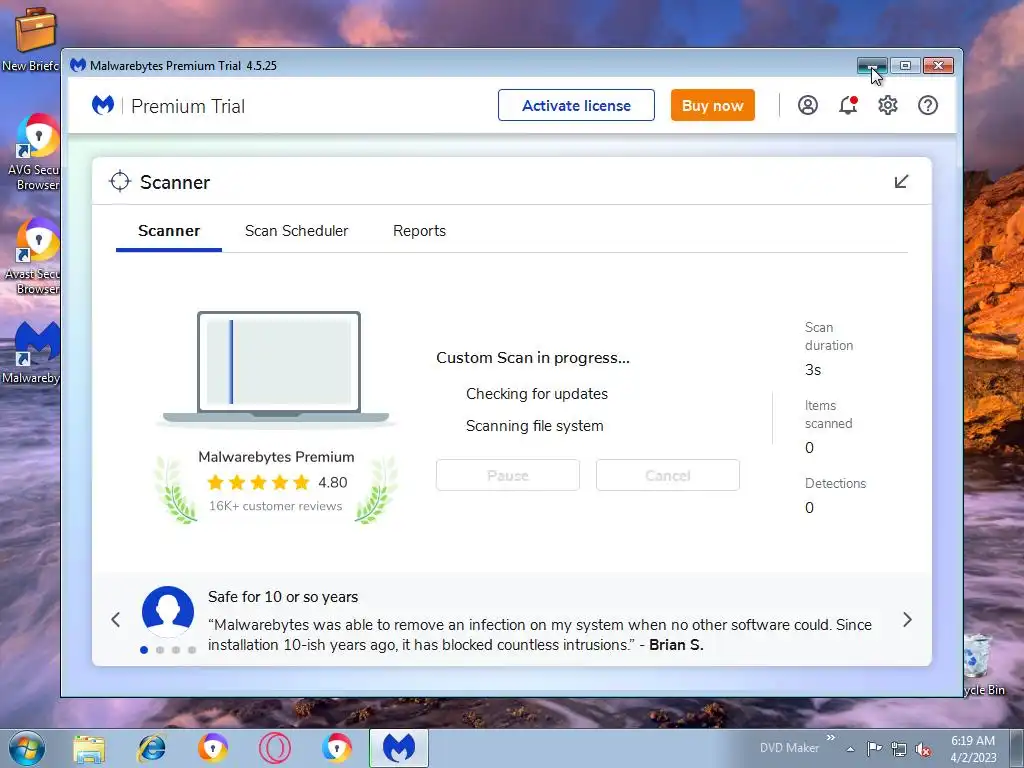Select the New Briefcase desktop icon
This screenshot has width=1024, height=768.
coord(31,39)
